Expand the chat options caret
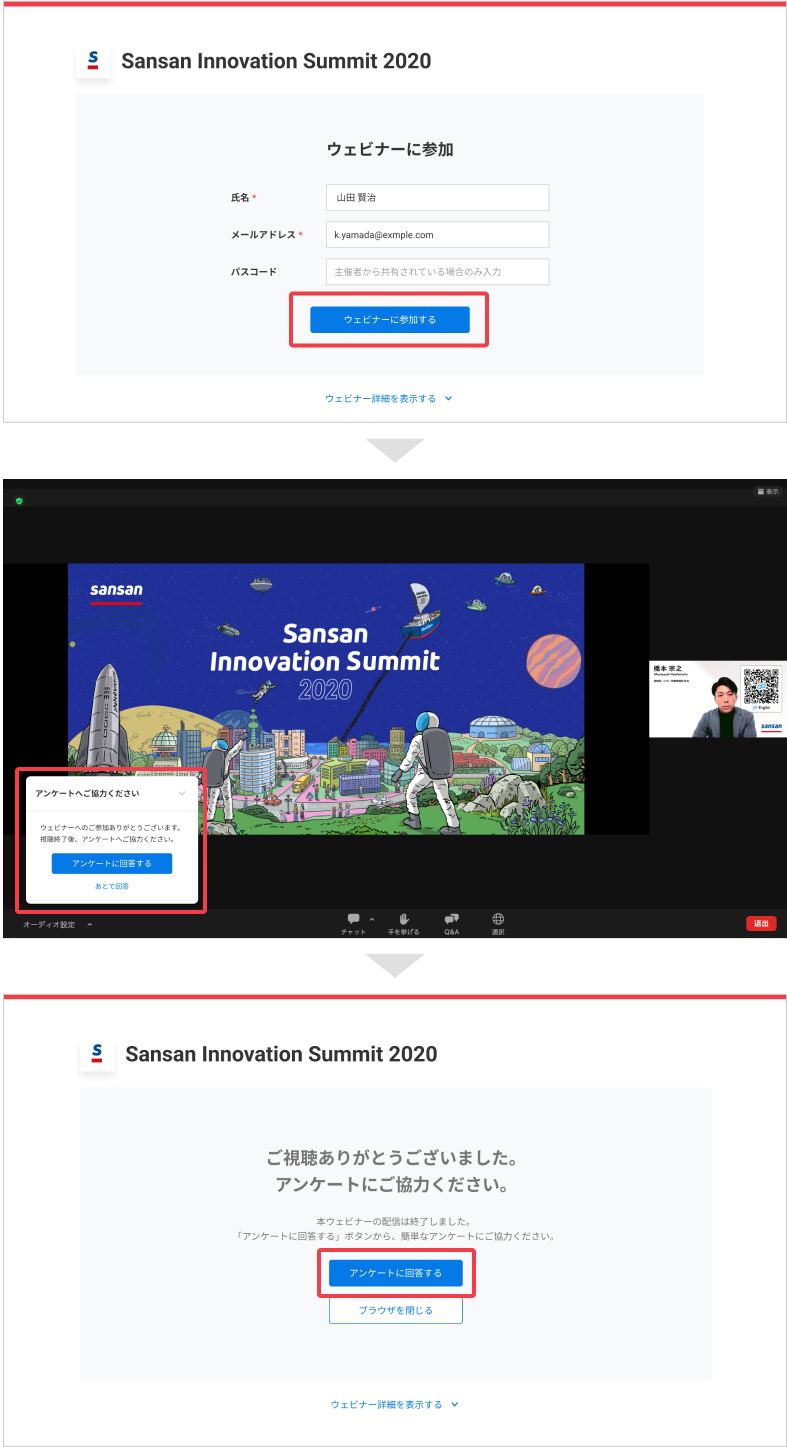This screenshot has height=1447, width=787. 372,918
